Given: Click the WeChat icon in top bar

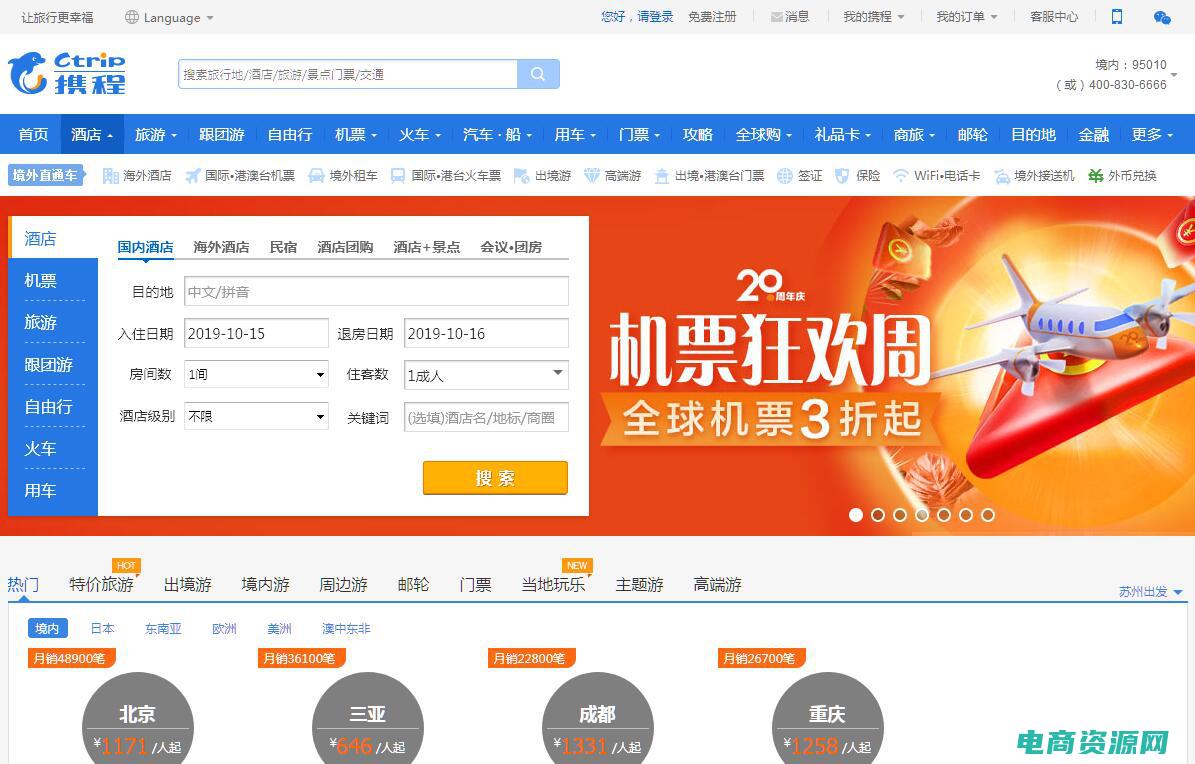Looking at the screenshot, I should point(1161,17).
